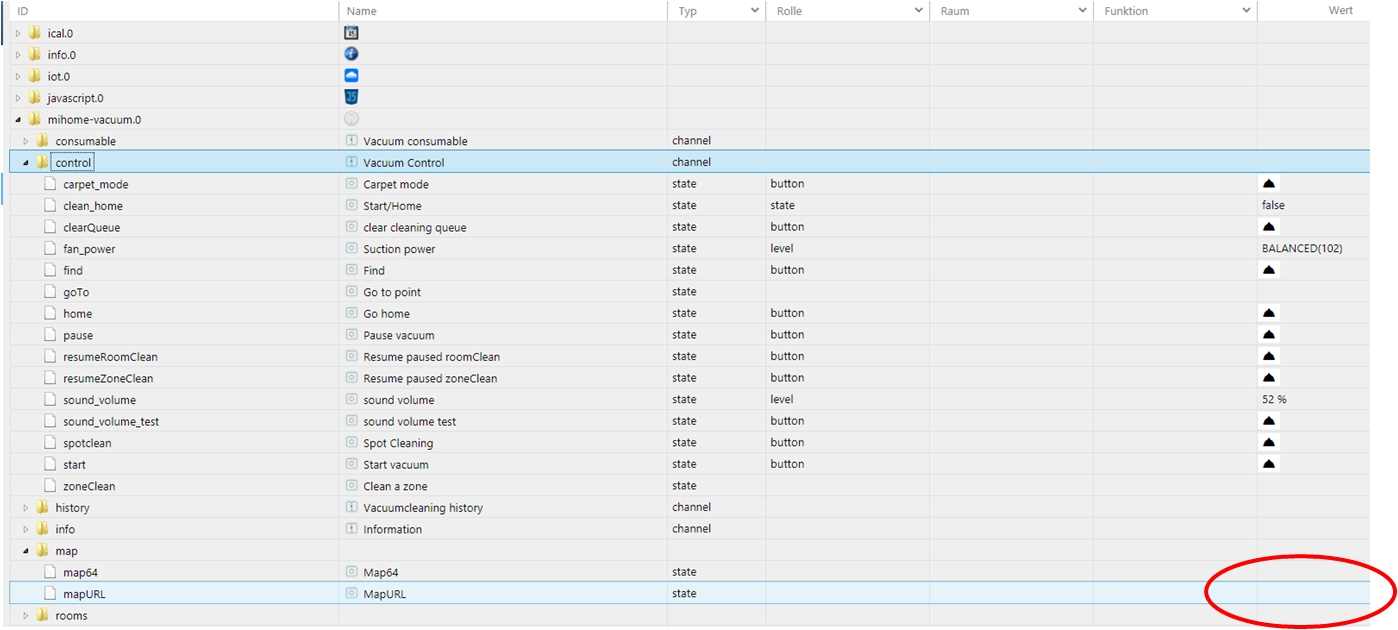This screenshot has width=1398, height=630.
Task: Trigger the Pause vacuum button value
Action: [1269, 335]
